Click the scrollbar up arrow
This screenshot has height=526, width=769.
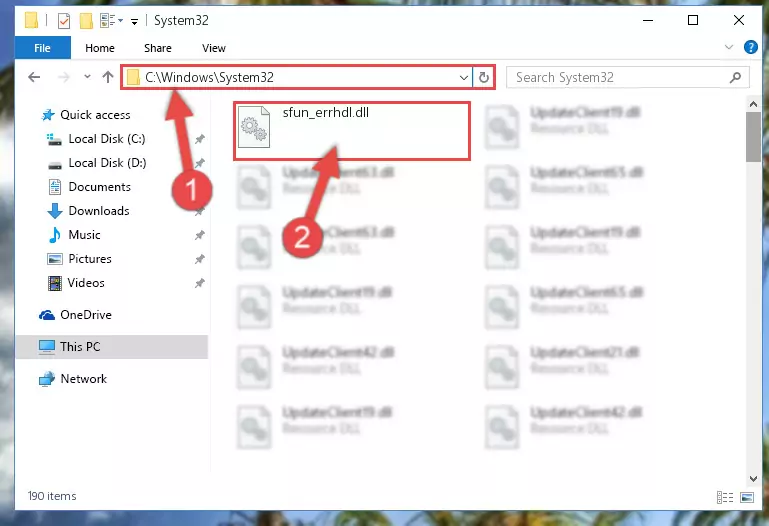coord(753,104)
